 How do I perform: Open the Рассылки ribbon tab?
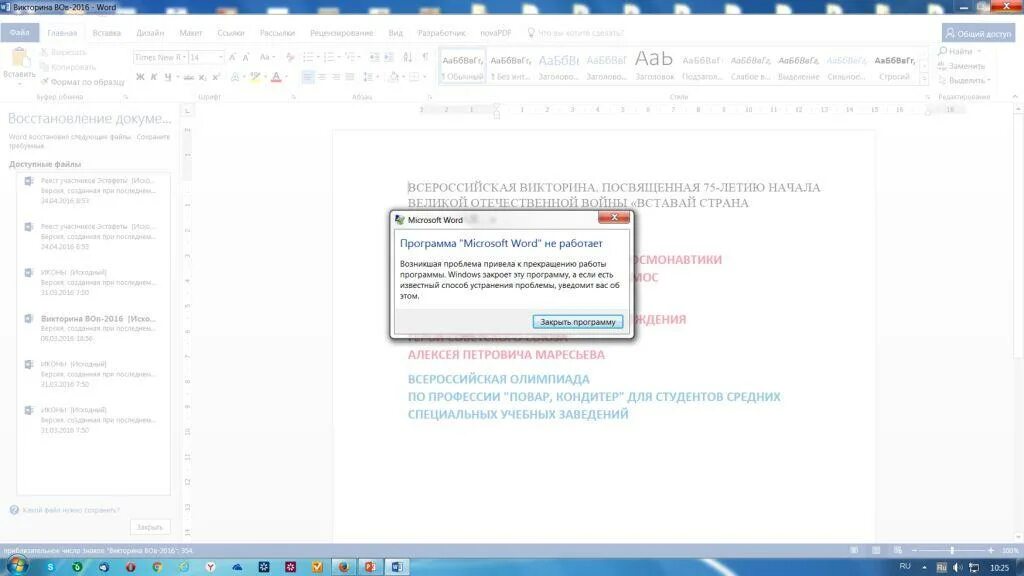point(277,33)
